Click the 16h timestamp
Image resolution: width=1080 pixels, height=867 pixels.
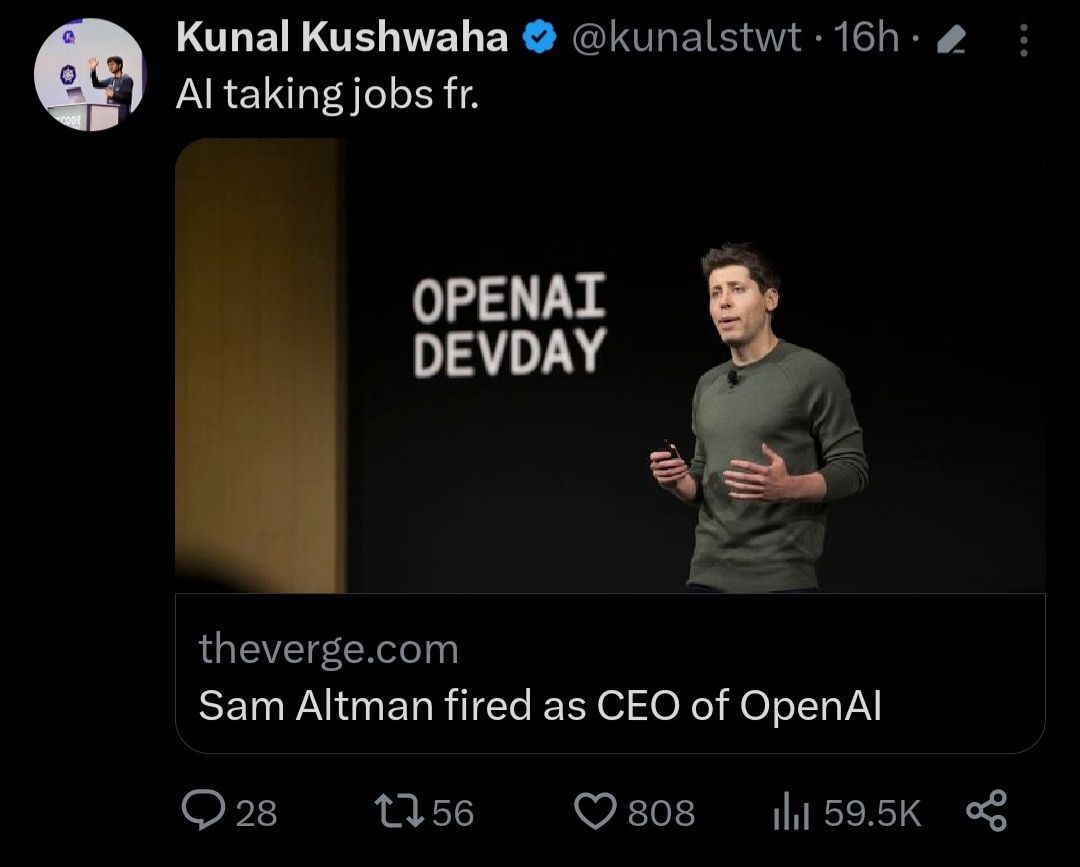coord(866,39)
